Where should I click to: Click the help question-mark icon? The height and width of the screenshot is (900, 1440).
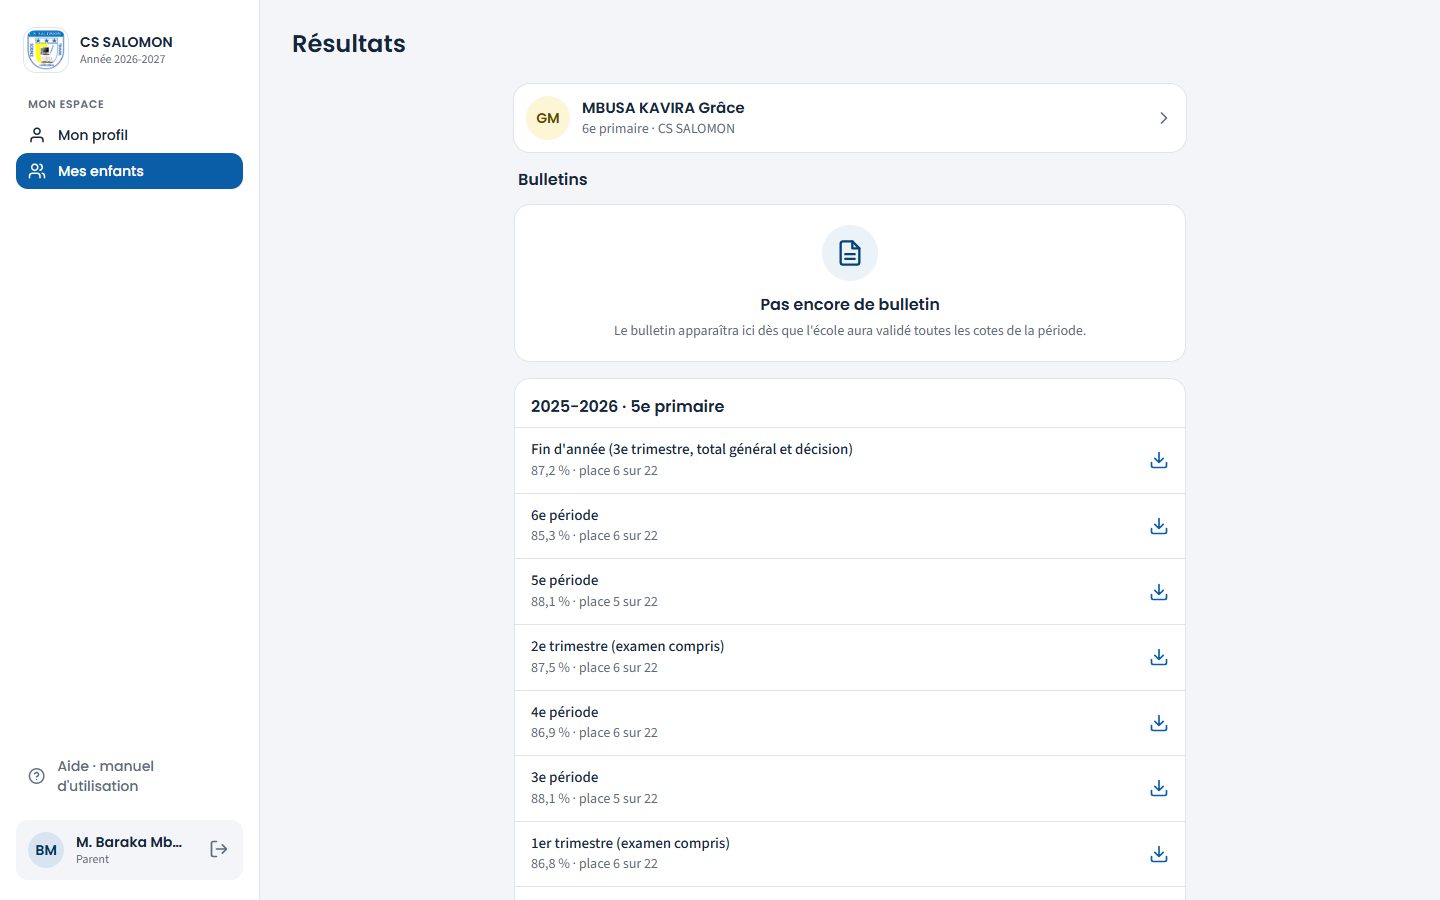point(37,776)
